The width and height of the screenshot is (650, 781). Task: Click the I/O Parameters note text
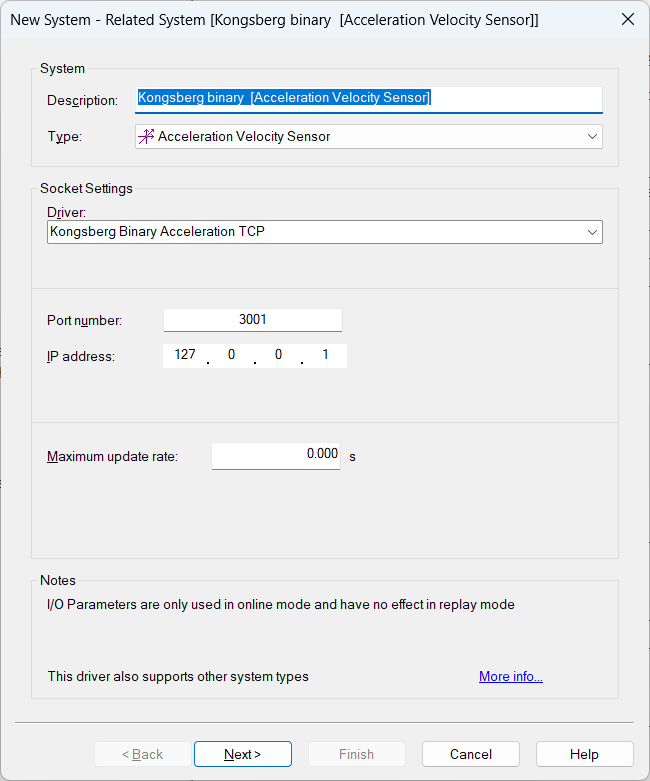click(280, 604)
